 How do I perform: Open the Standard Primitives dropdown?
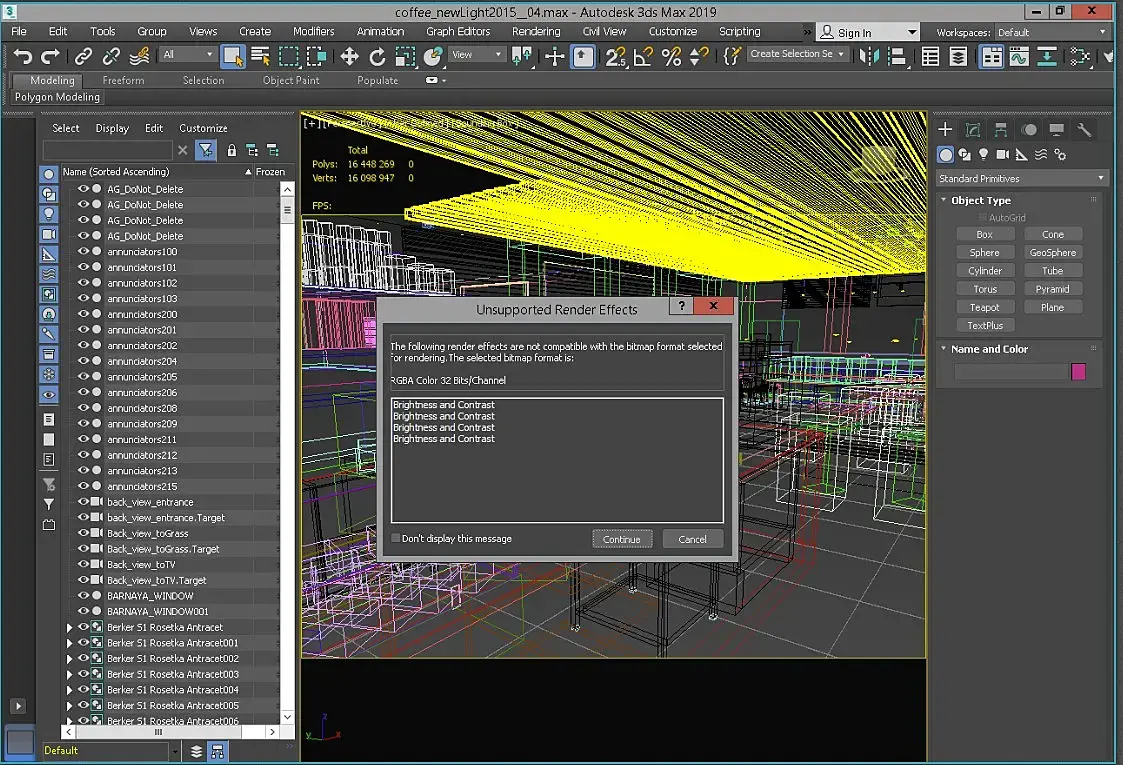(1022, 178)
